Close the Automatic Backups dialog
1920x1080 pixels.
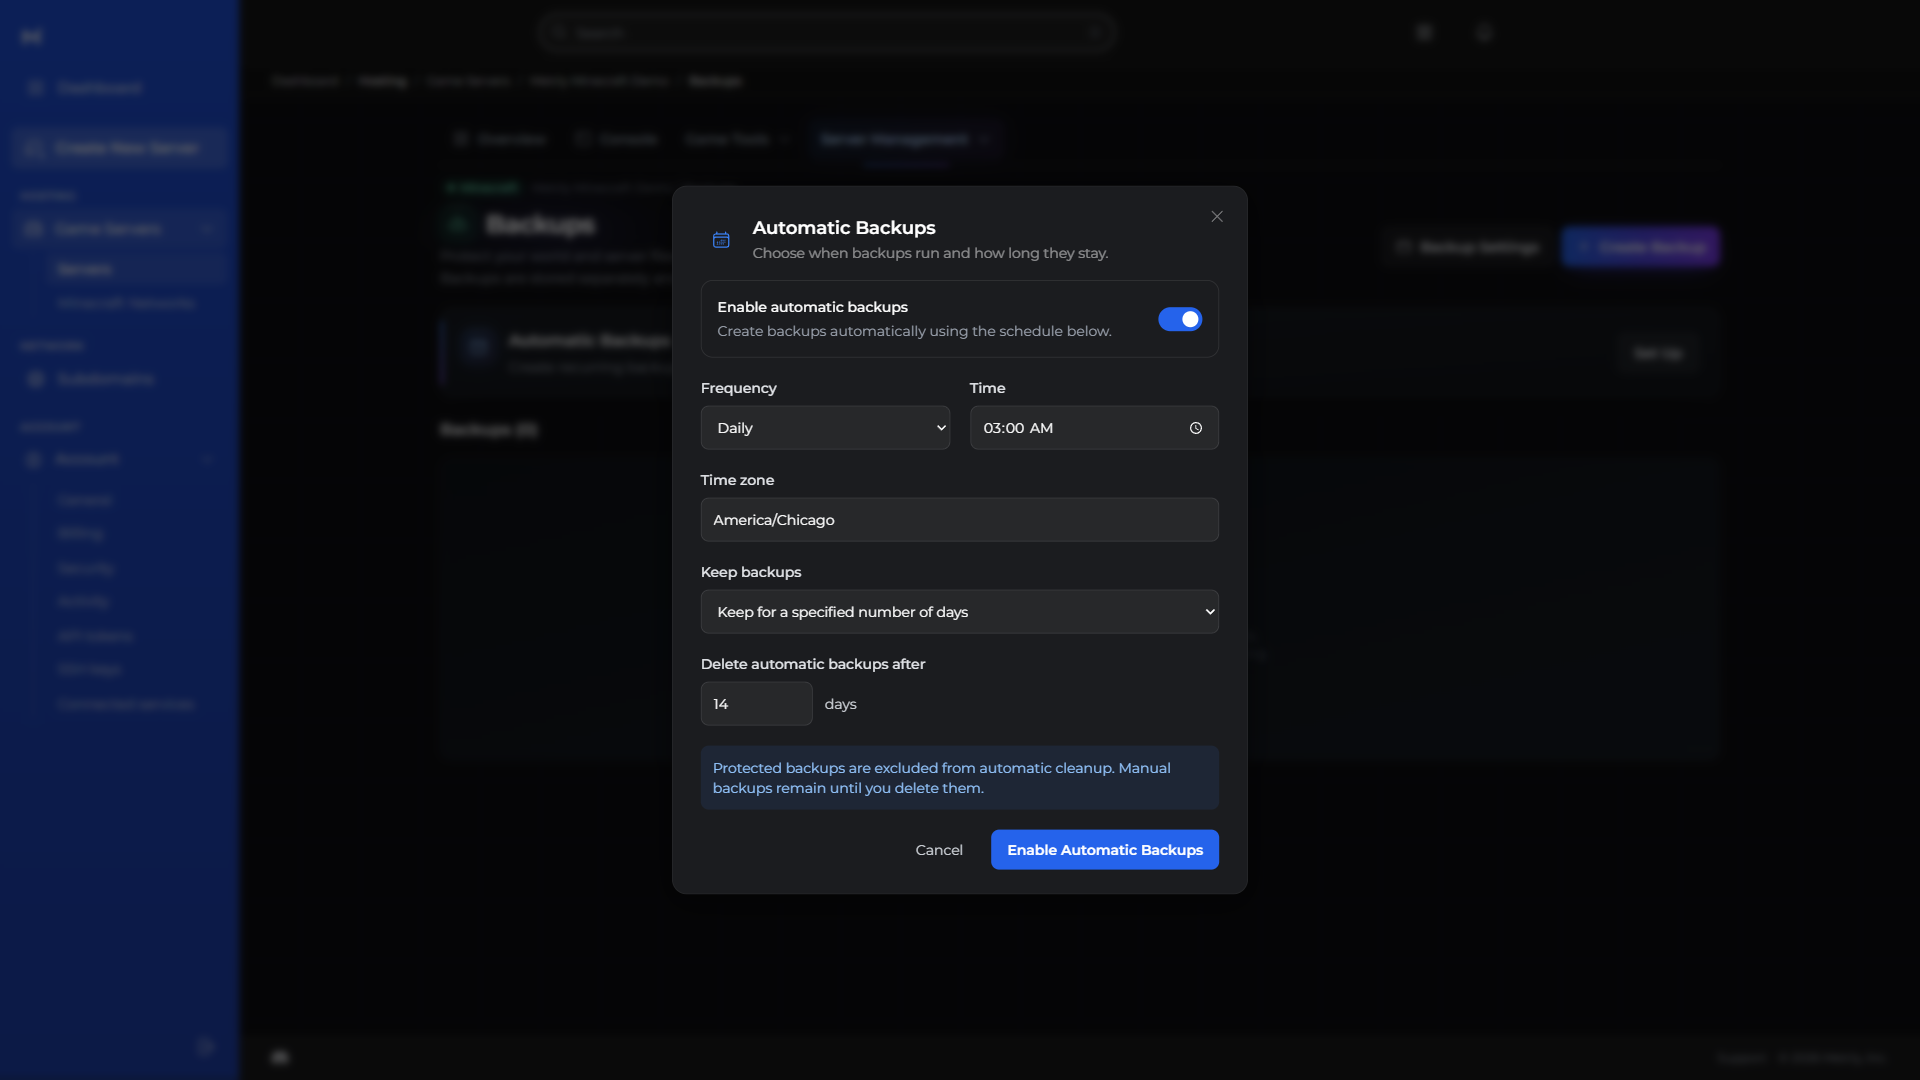pos(1217,217)
